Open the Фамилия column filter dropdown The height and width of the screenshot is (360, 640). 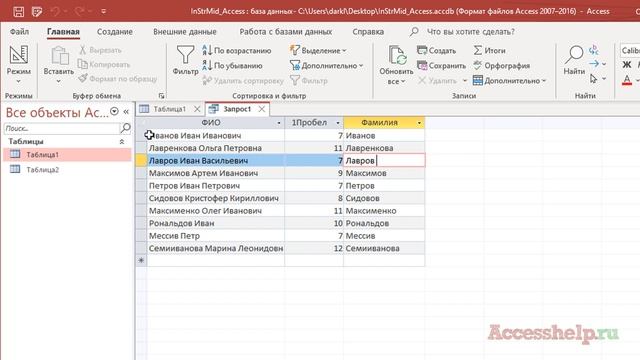[x=419, y=123]
